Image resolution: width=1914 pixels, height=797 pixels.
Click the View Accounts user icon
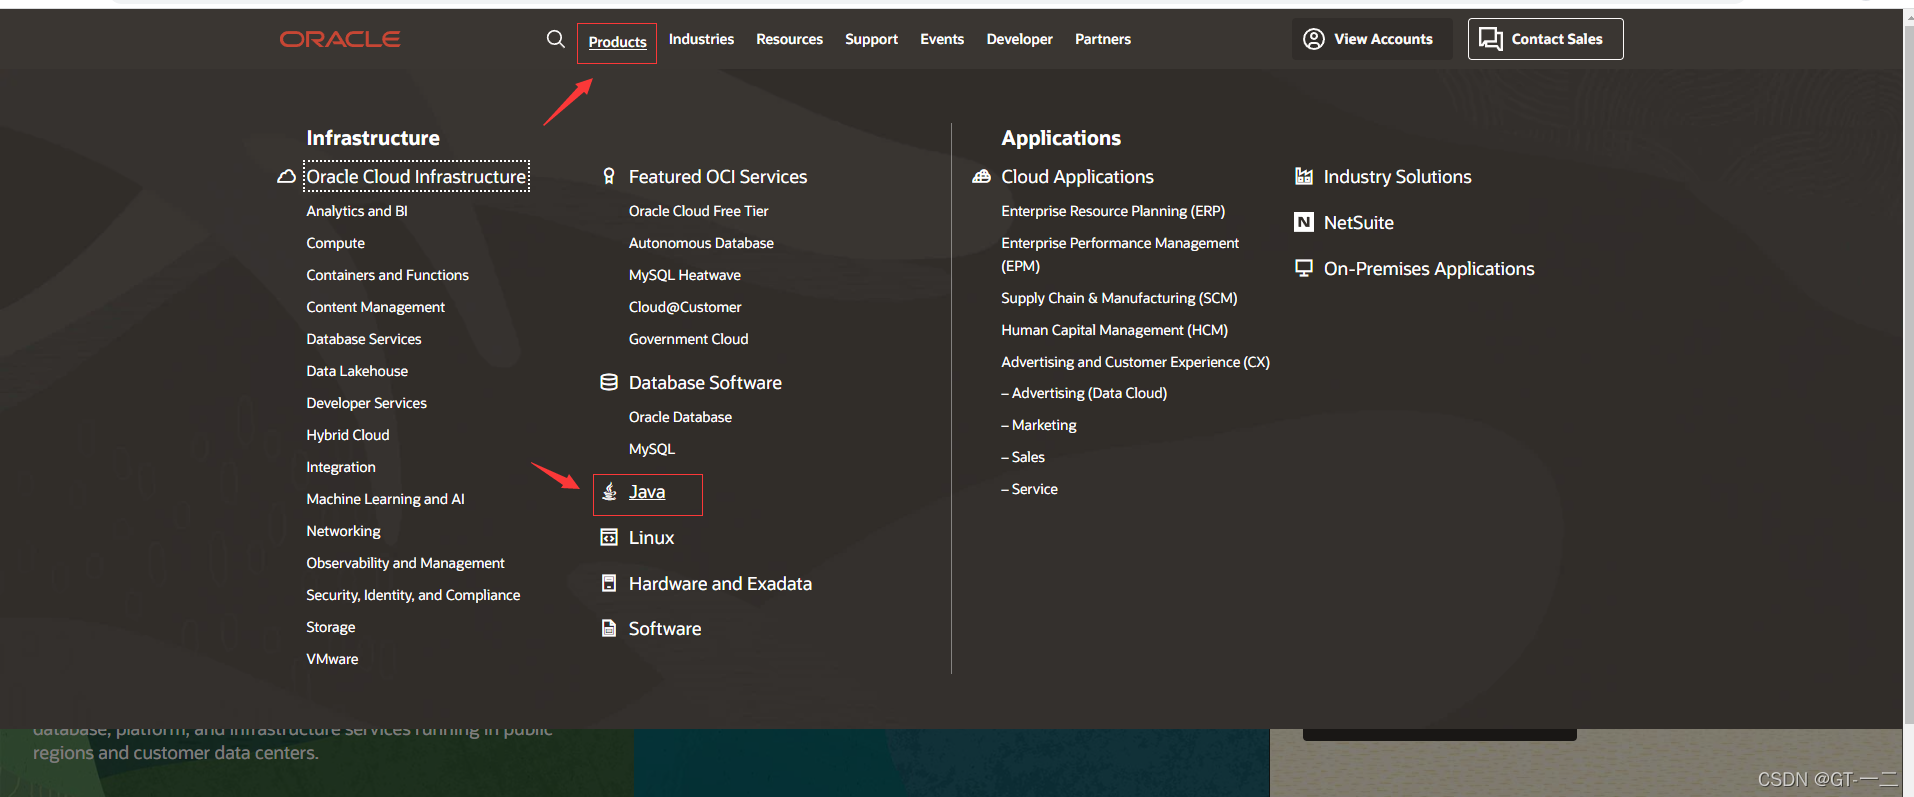[x=1314, y=39]
